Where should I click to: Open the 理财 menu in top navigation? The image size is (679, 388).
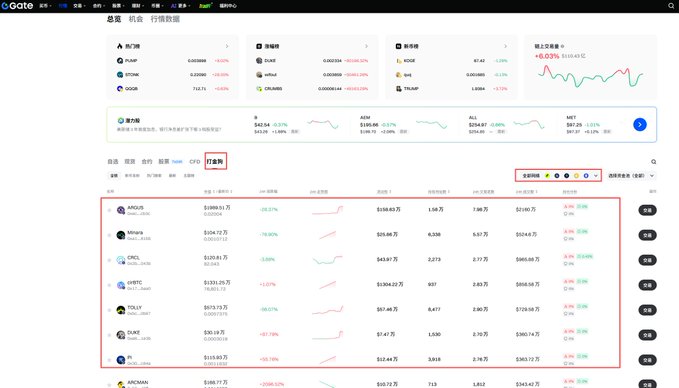pyautogui.click(x=138, y=6)
